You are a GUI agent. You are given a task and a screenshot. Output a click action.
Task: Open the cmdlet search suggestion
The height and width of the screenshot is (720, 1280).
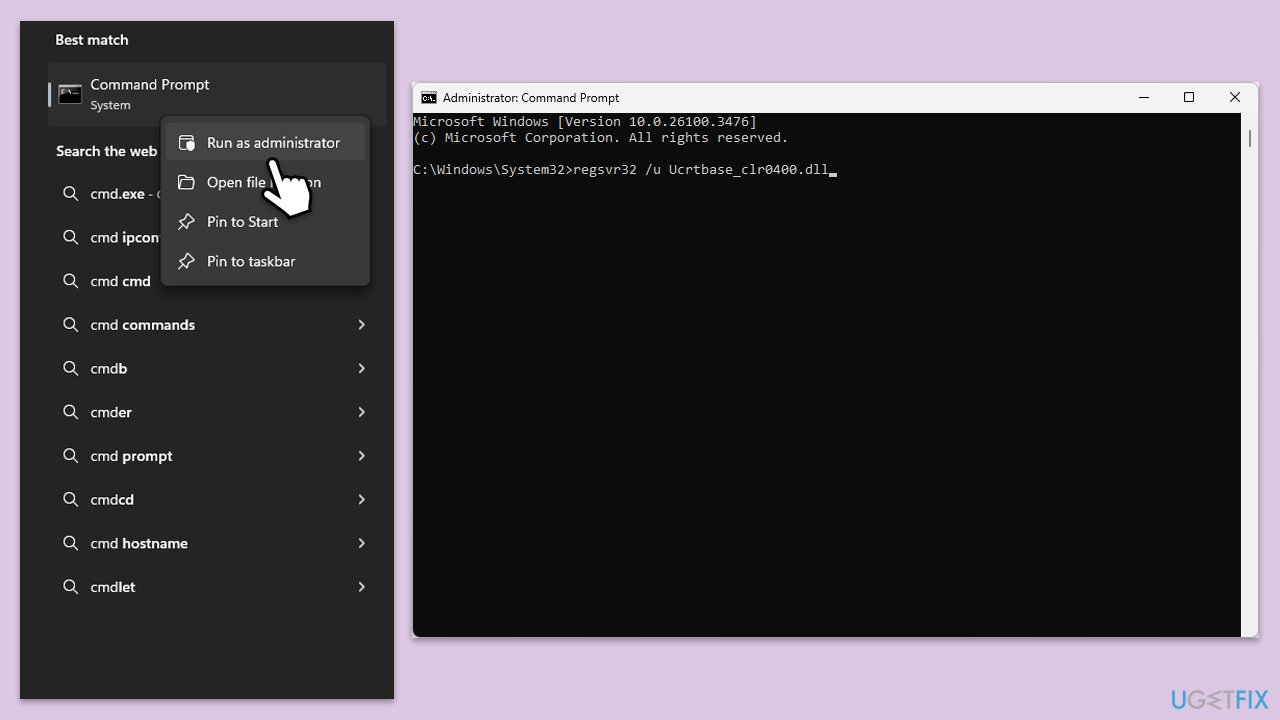pos(113,587)
